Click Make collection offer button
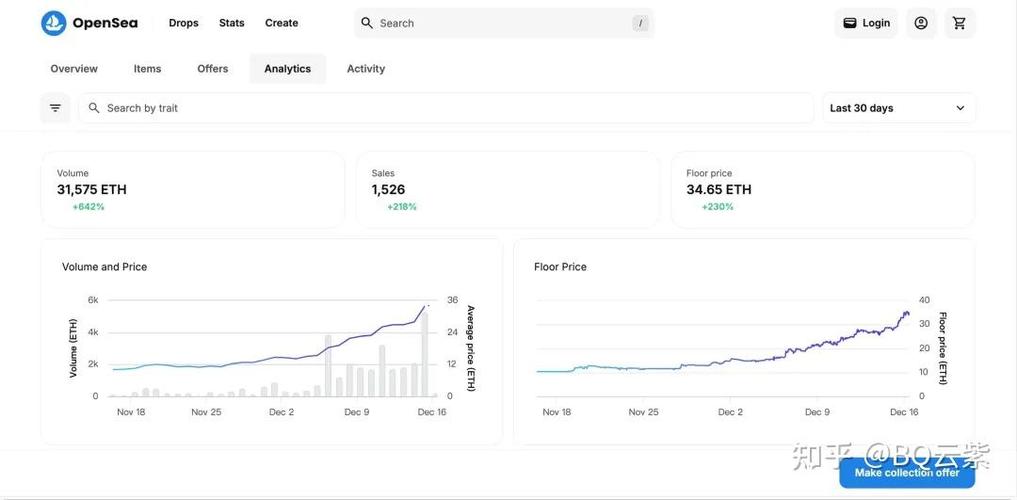This screenshot has height=500, width=1017. point(907,473)
